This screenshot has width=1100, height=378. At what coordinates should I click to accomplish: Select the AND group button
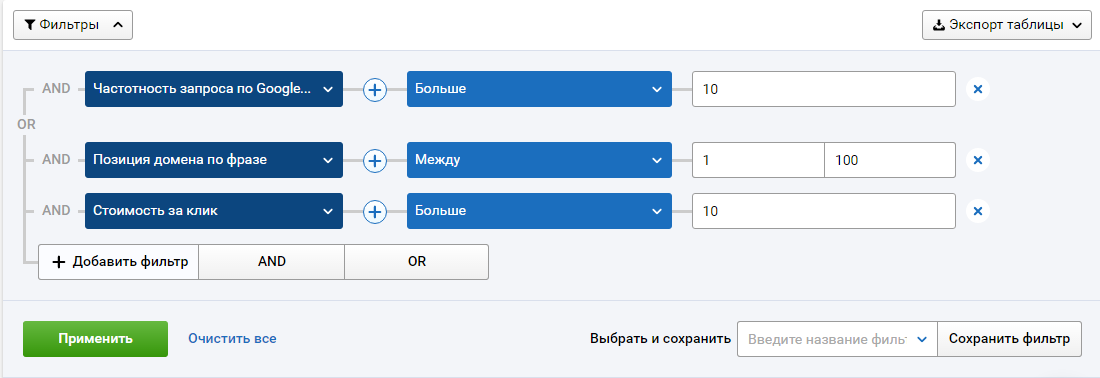pyautogui.click(x=271, y=262)
